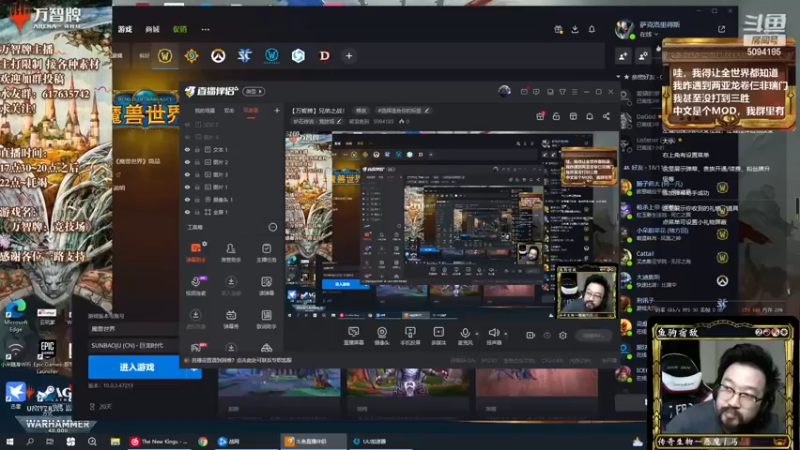
Task: Toggle visibility of 摄像头 1 layer
Action: coord(187,199)
